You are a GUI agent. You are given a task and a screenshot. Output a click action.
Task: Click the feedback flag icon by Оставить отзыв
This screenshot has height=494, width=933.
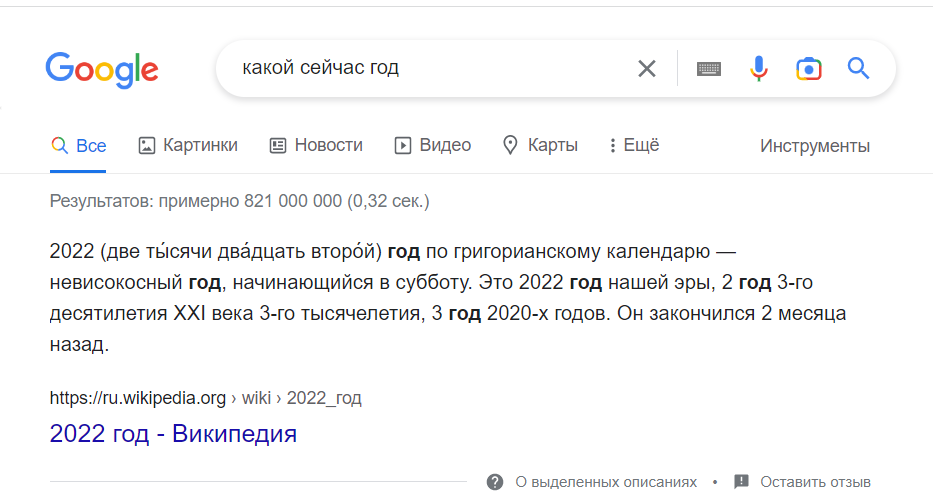click(x=741, y=482)
